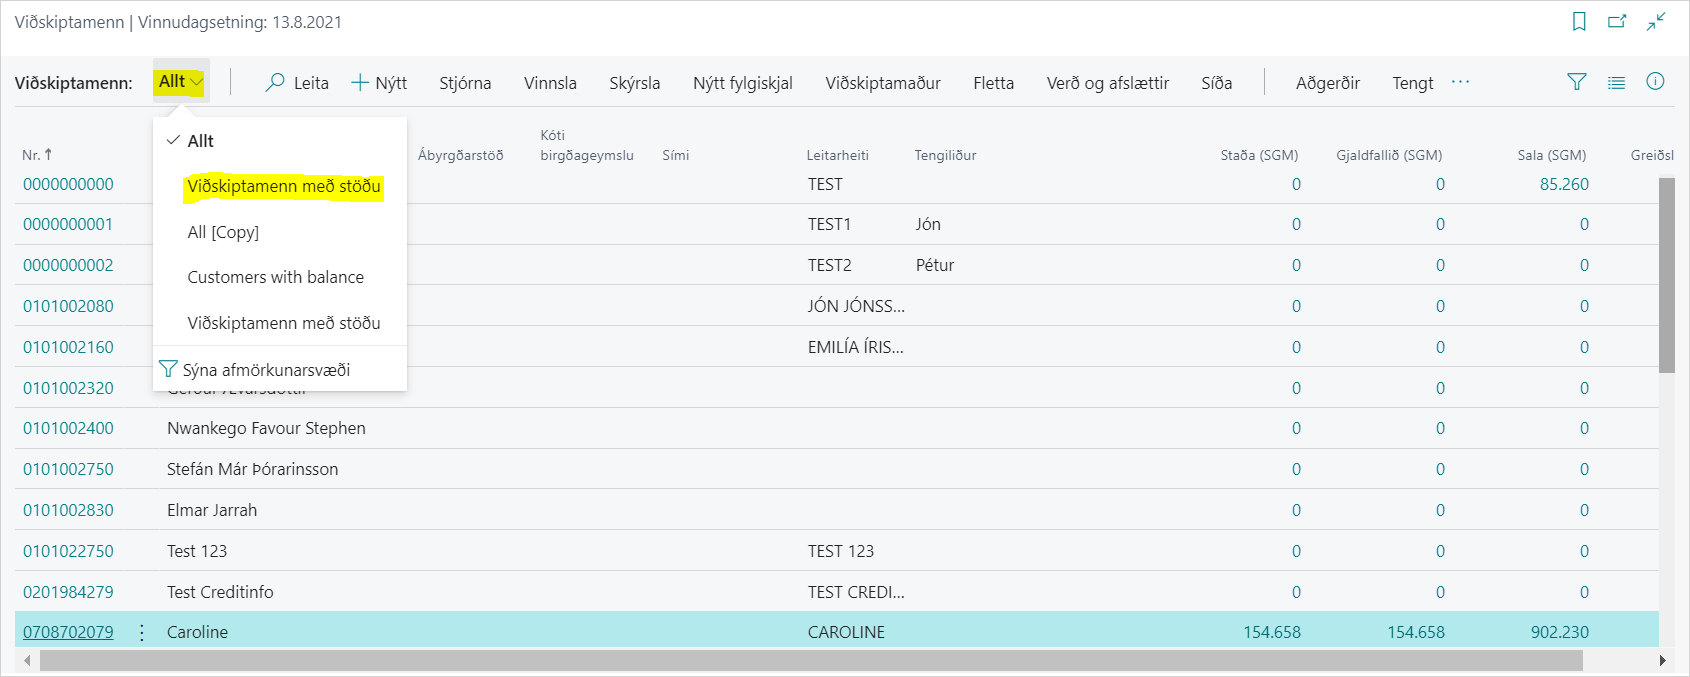The width and height of the screenshot is (1690, 677).
Task: Select the checked Allt view option
Action: (x=200, y=141)
